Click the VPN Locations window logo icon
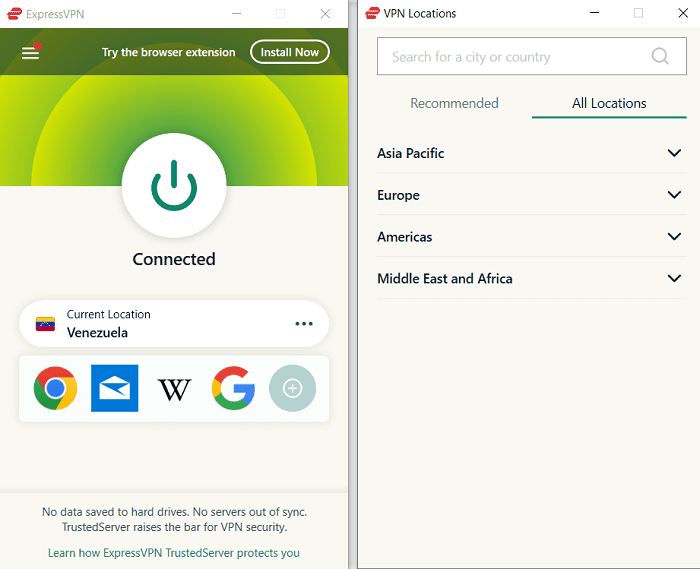Image resolution: width=700 pixels, height=569 pixels. pyautogui.click(x=372, y=13)
